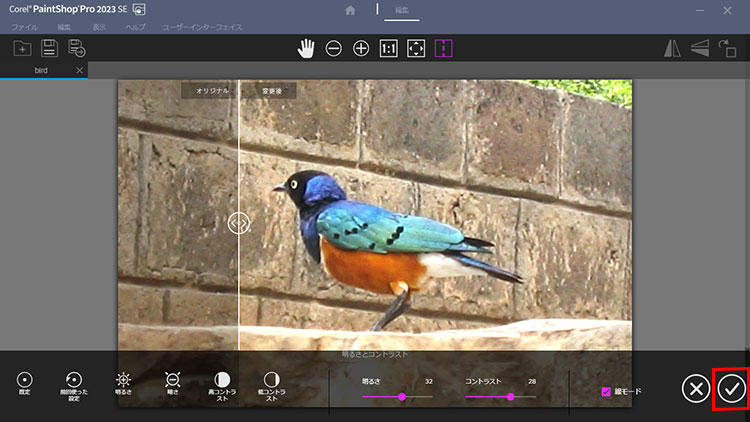Select the low contrast preset

271,381
